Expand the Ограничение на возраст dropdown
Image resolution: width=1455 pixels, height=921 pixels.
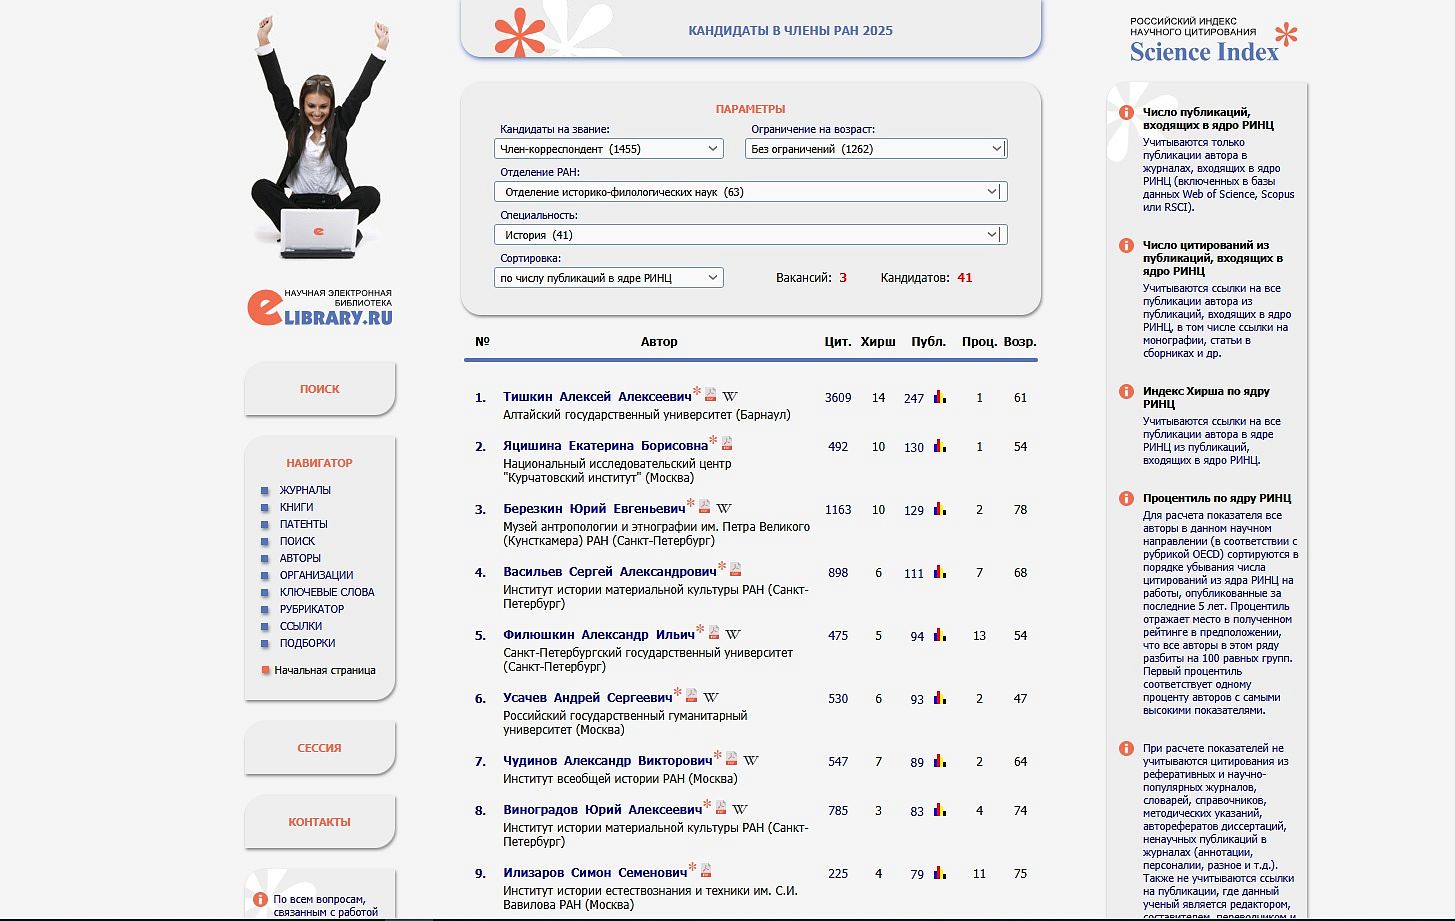click(875, 149)
